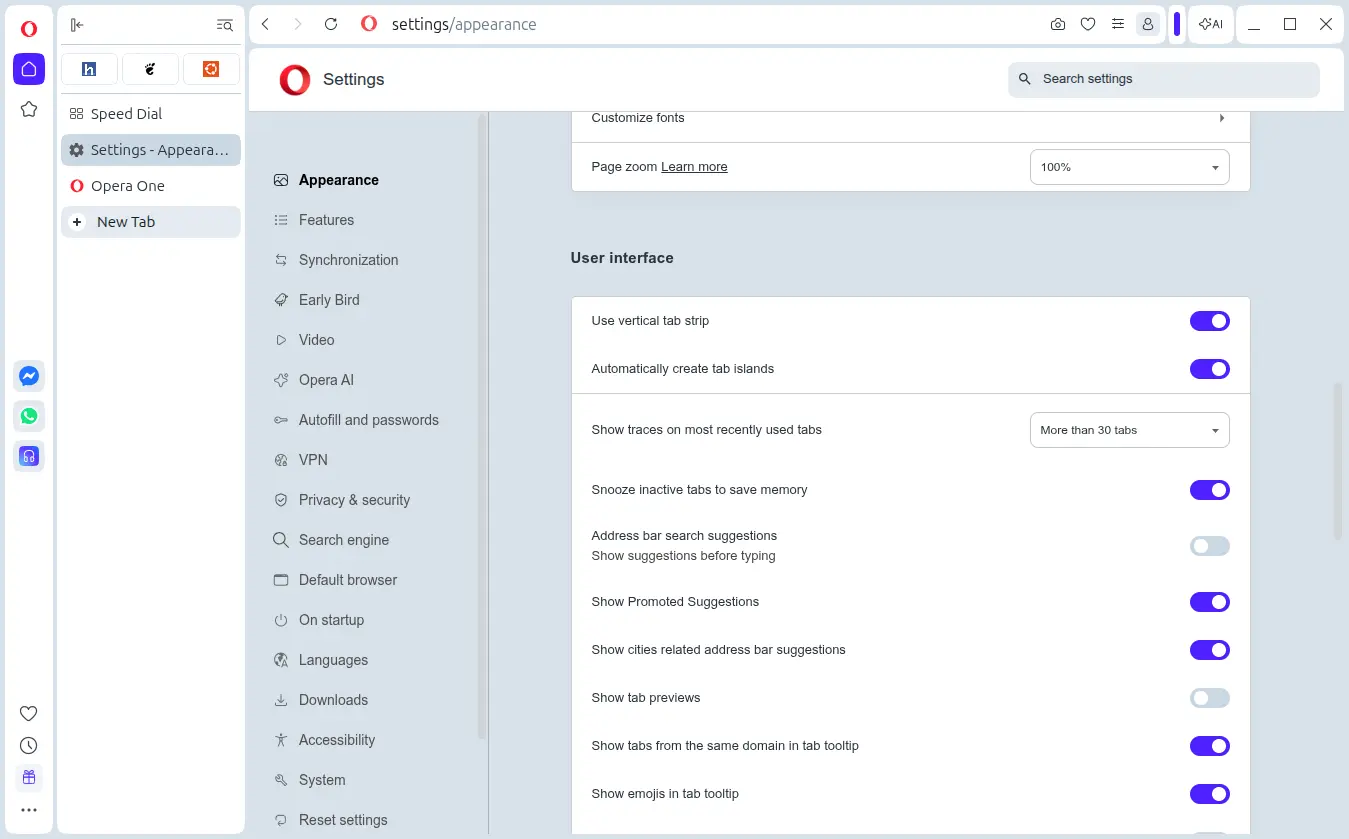The image size is (1349, 839).
Task: Open the GNOME foot pinned tab
Action: 150,69
